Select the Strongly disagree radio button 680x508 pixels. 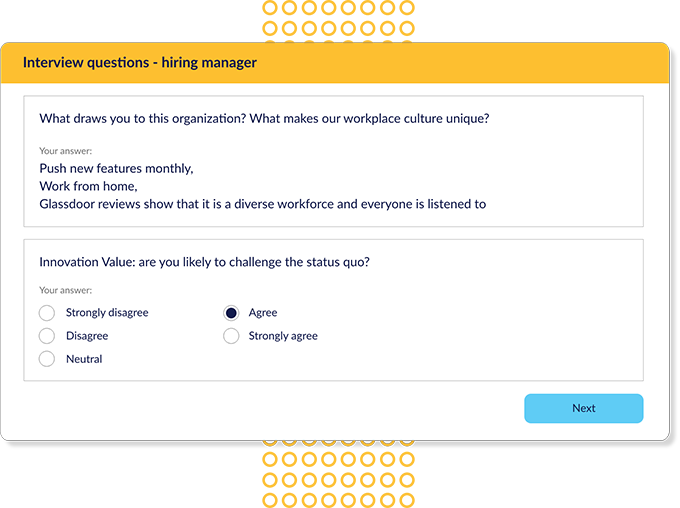pyautogui.click(x=47, y=313)
